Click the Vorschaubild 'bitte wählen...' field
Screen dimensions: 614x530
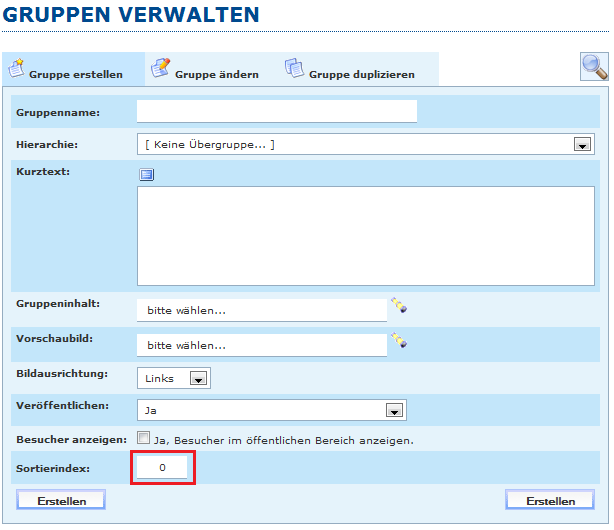261,345
